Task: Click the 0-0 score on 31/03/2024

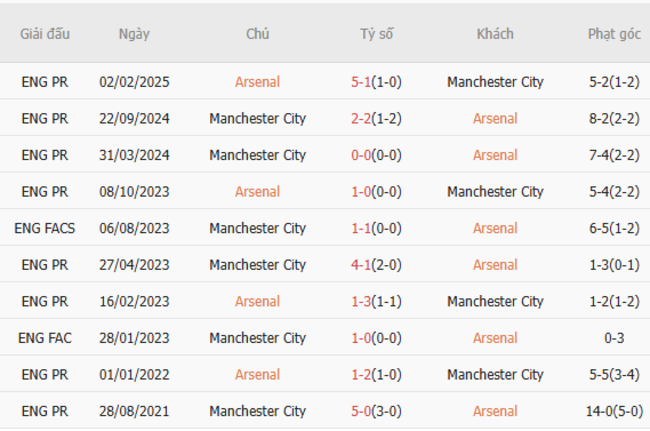Action: pos(361,155)
